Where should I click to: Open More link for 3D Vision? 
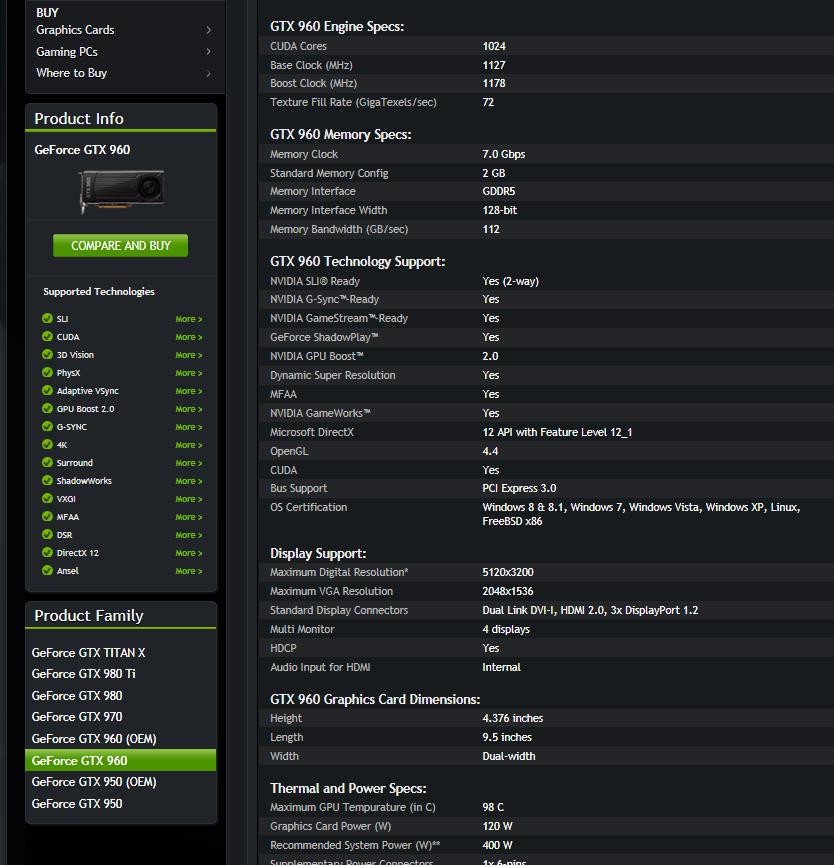click(x=188, y=355)
